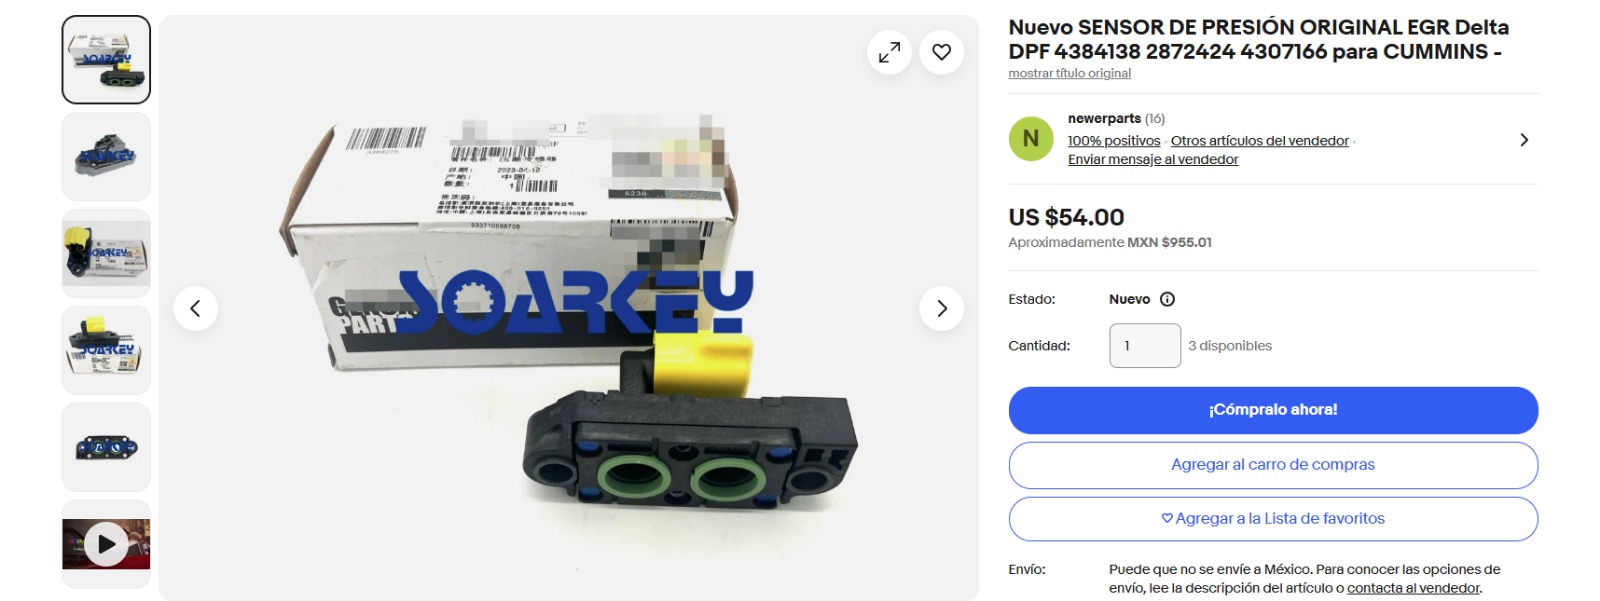Select the fifth thumbnail of sensor underside
Image resolution: width=1600 pixels, height=601 pixels.
coord(106,447)
